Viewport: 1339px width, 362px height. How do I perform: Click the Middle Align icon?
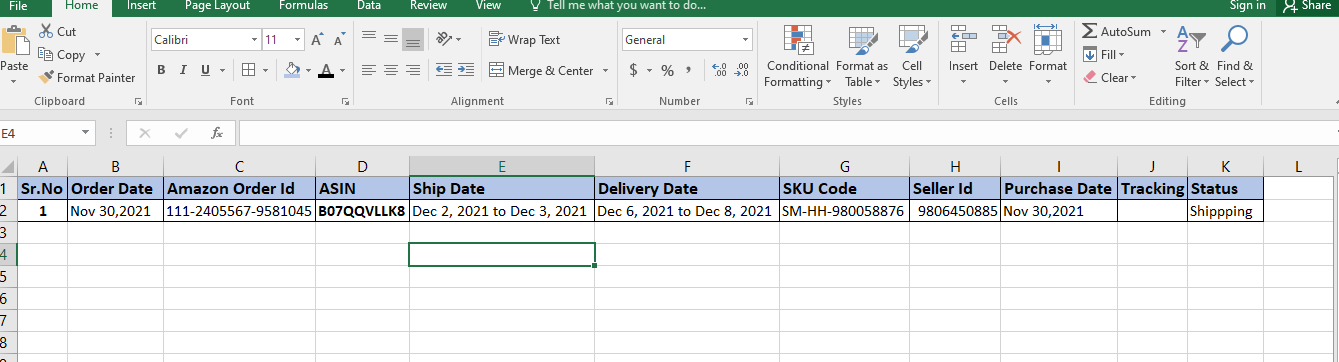[390, 39]
